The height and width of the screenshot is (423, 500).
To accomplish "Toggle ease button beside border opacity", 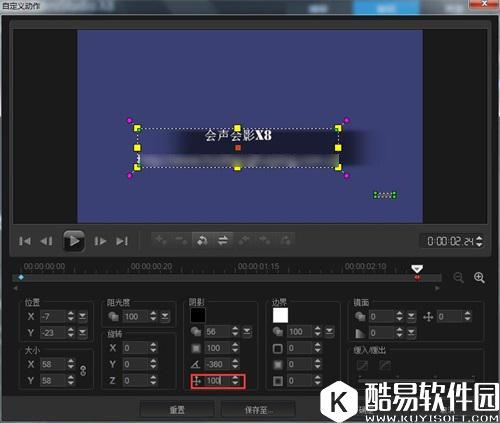I will tap(329, 332).
